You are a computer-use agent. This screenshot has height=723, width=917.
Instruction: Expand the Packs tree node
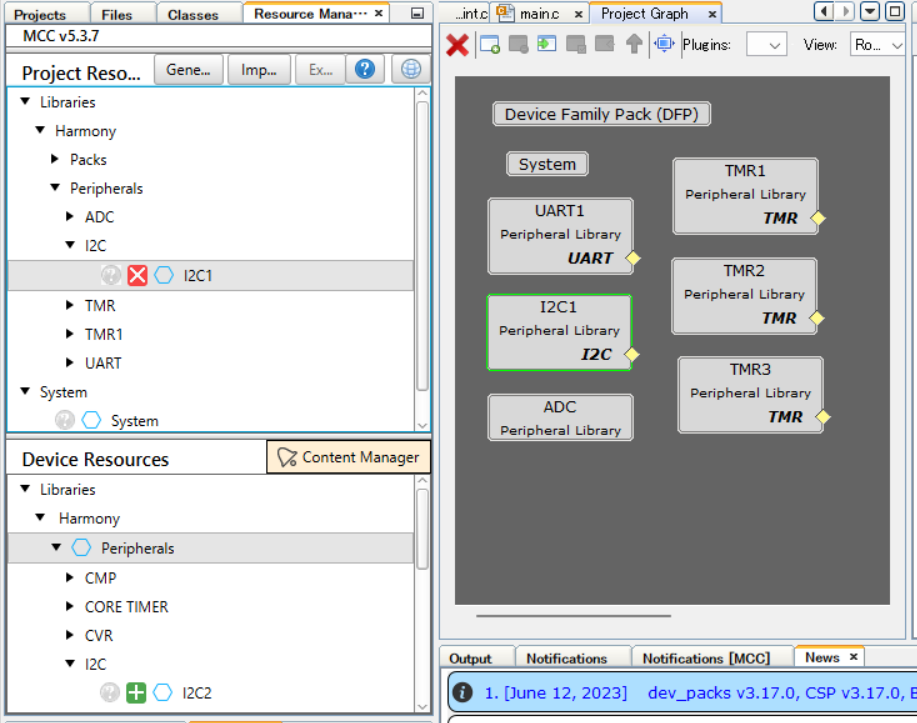[55, 159]
